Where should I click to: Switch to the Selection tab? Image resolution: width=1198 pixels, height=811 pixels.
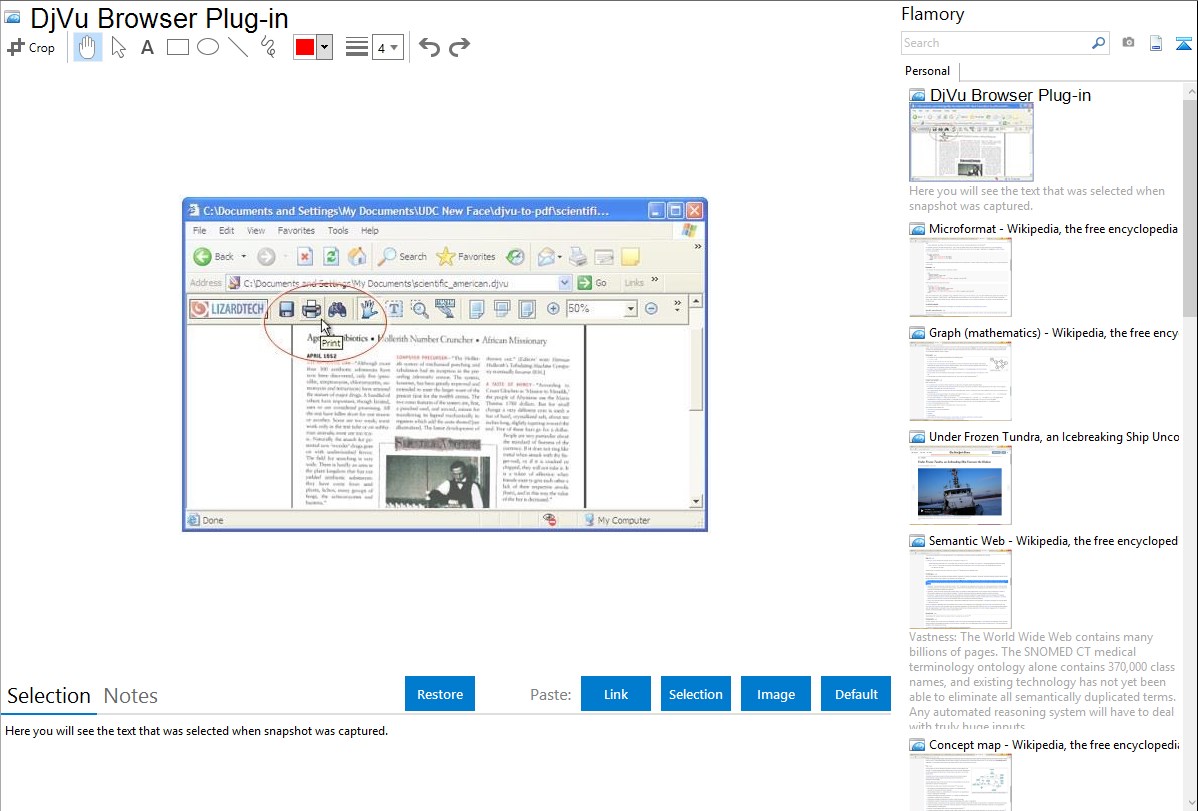(49, 696)
